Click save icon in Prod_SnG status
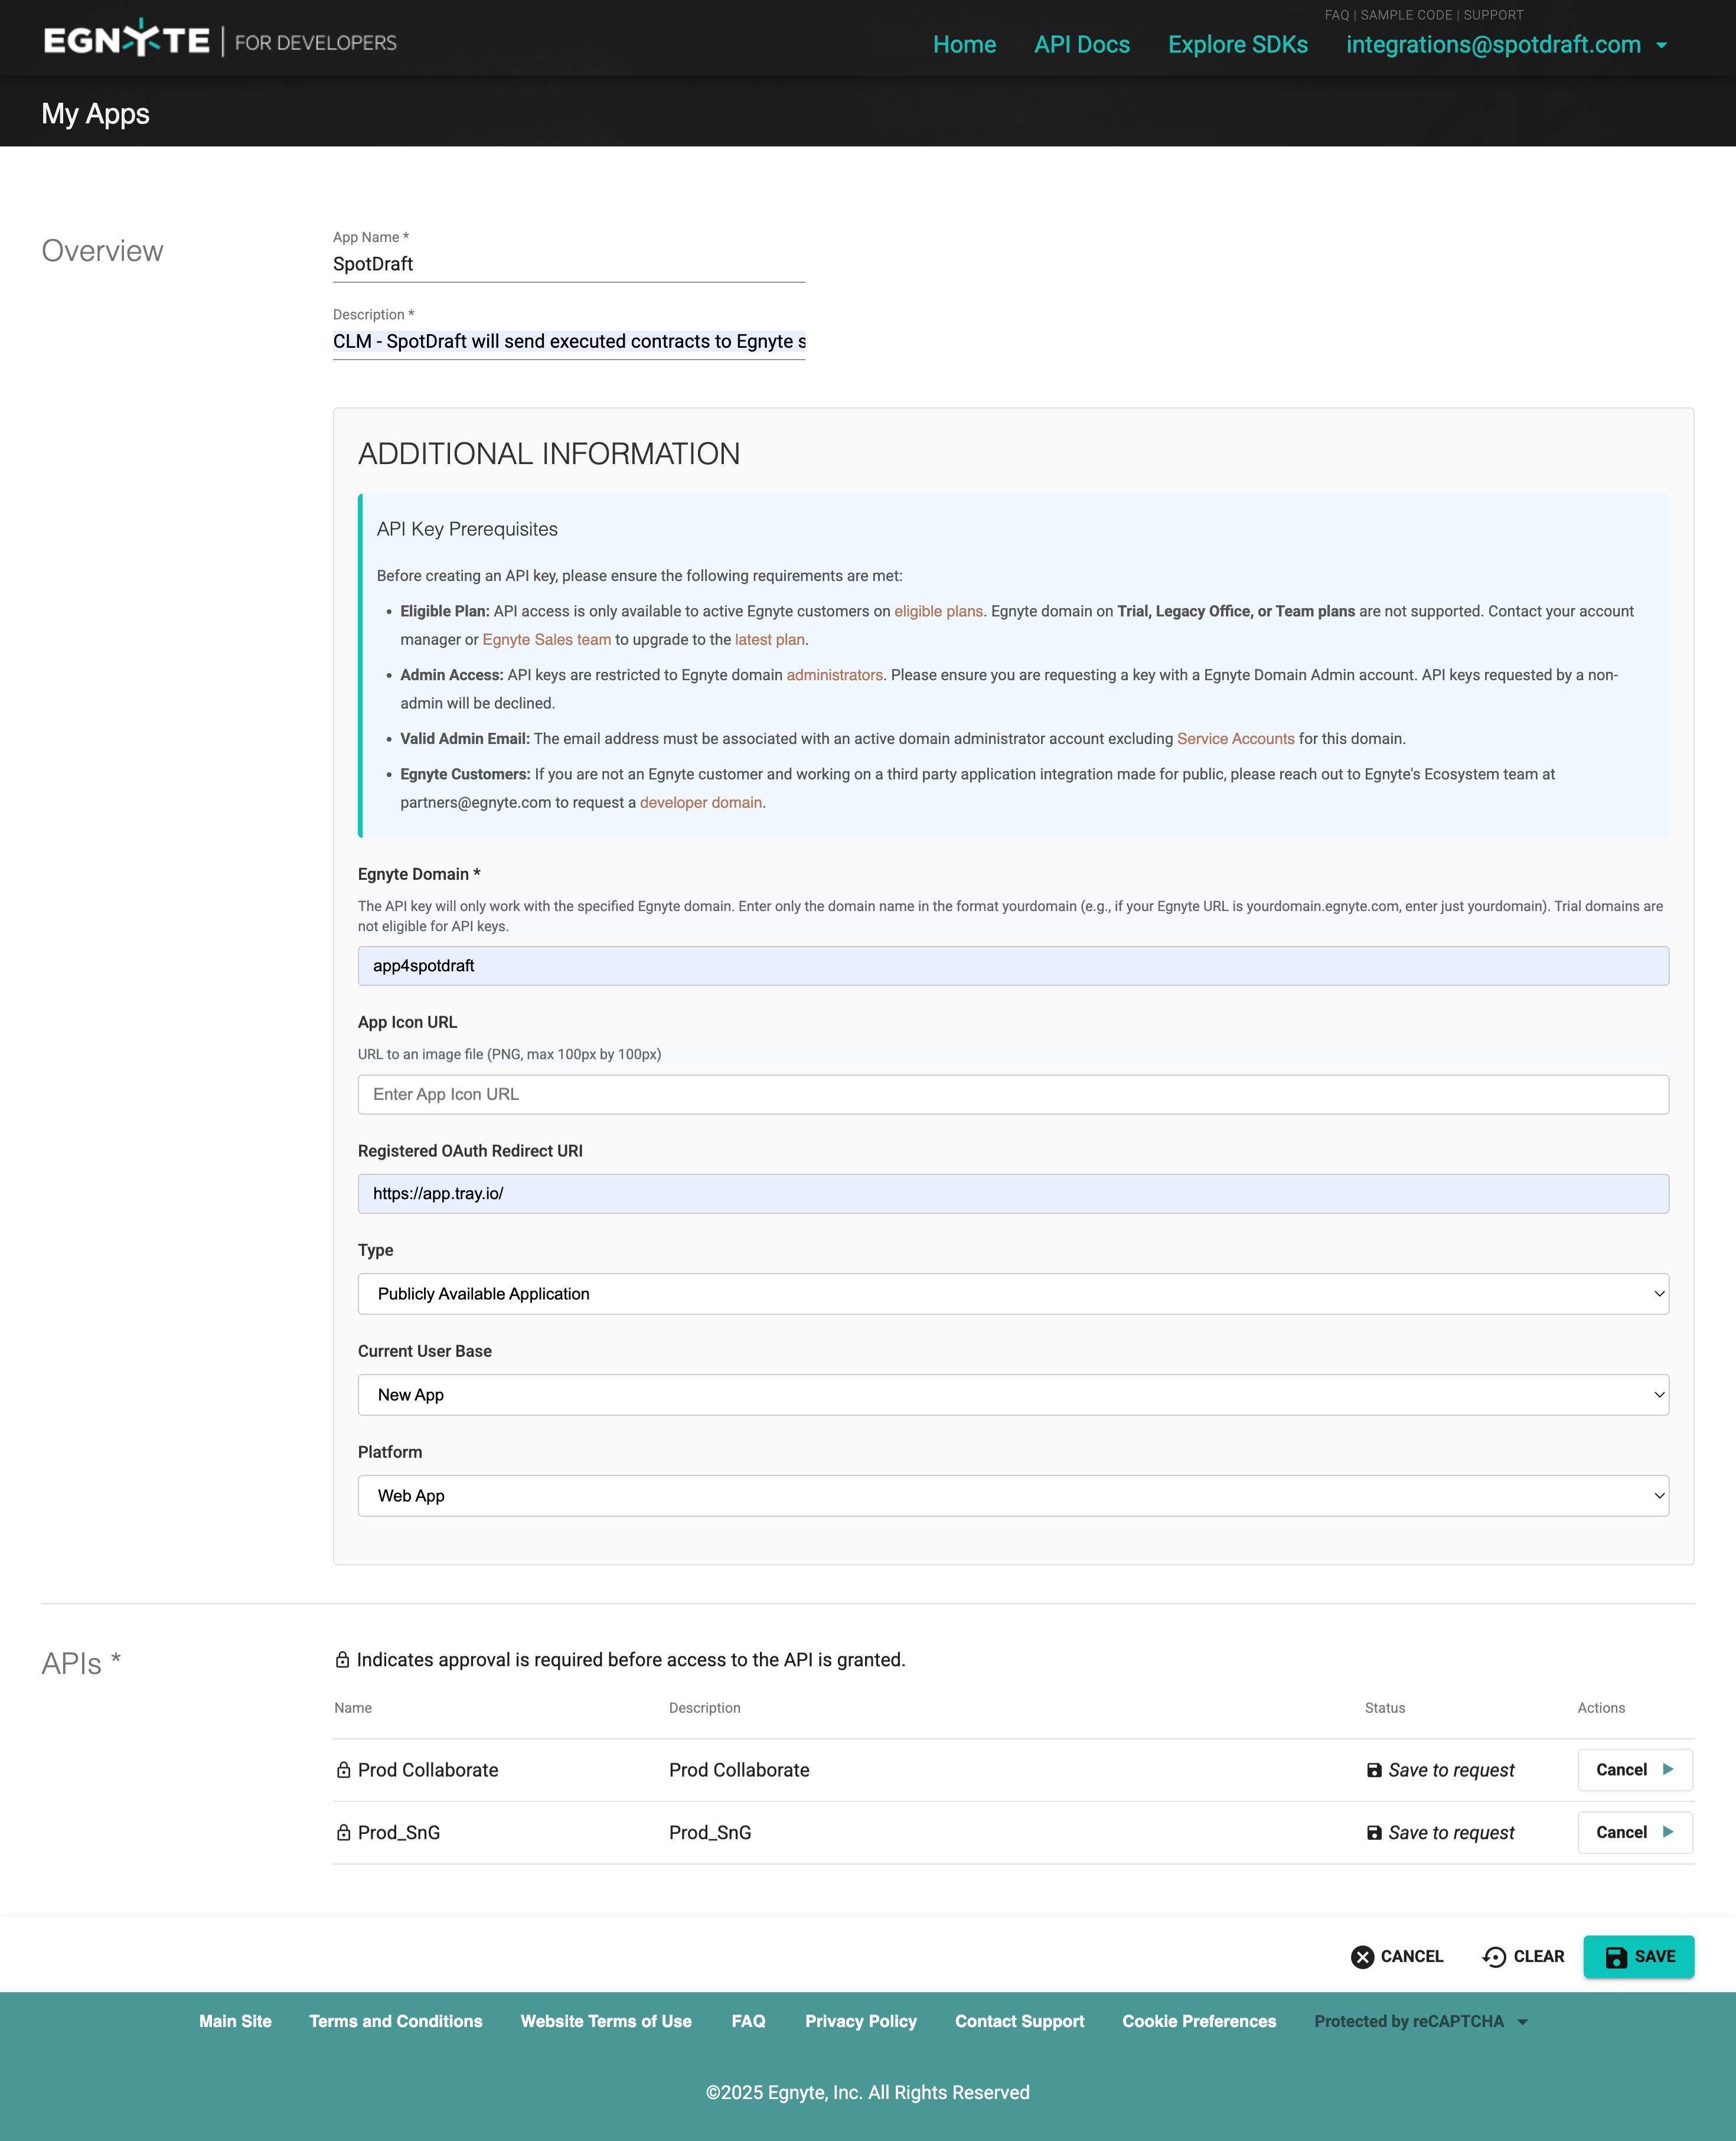The height and width of the screenshot is (2141, 1736). pos(1374,1832)
